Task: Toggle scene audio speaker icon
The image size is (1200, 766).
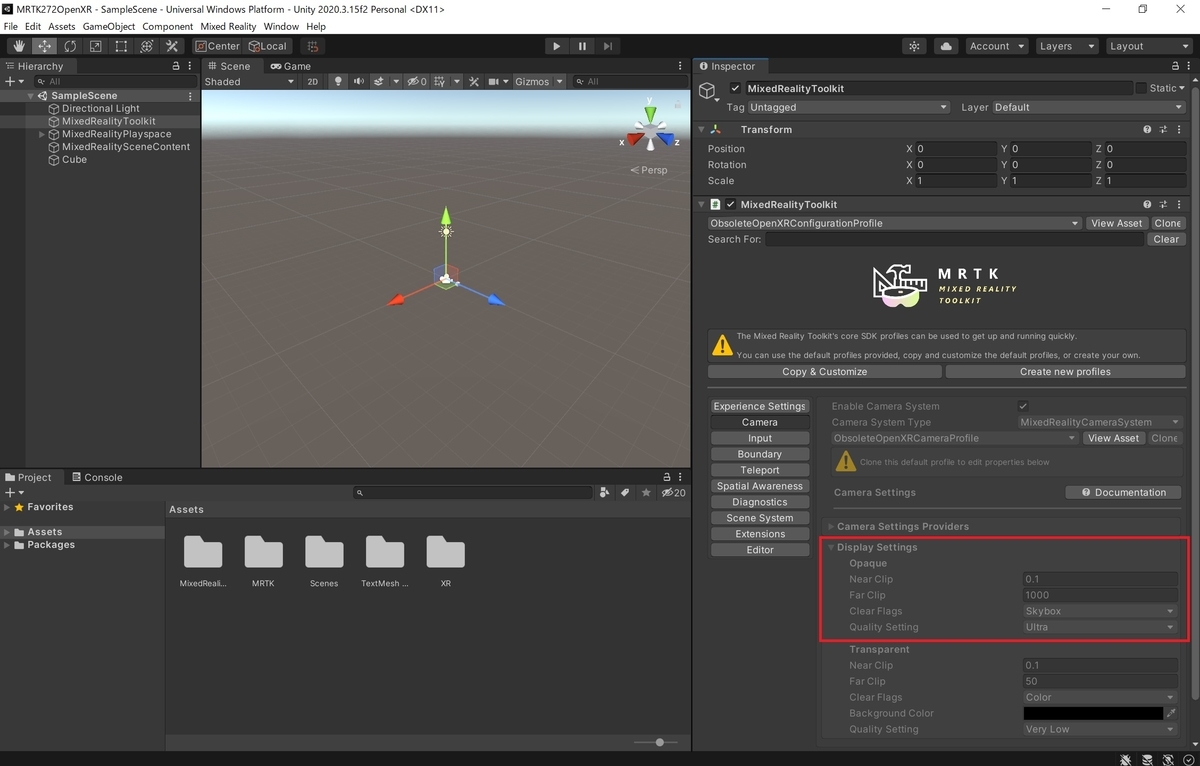Action: pyautogui.click(x=358, y=81)
